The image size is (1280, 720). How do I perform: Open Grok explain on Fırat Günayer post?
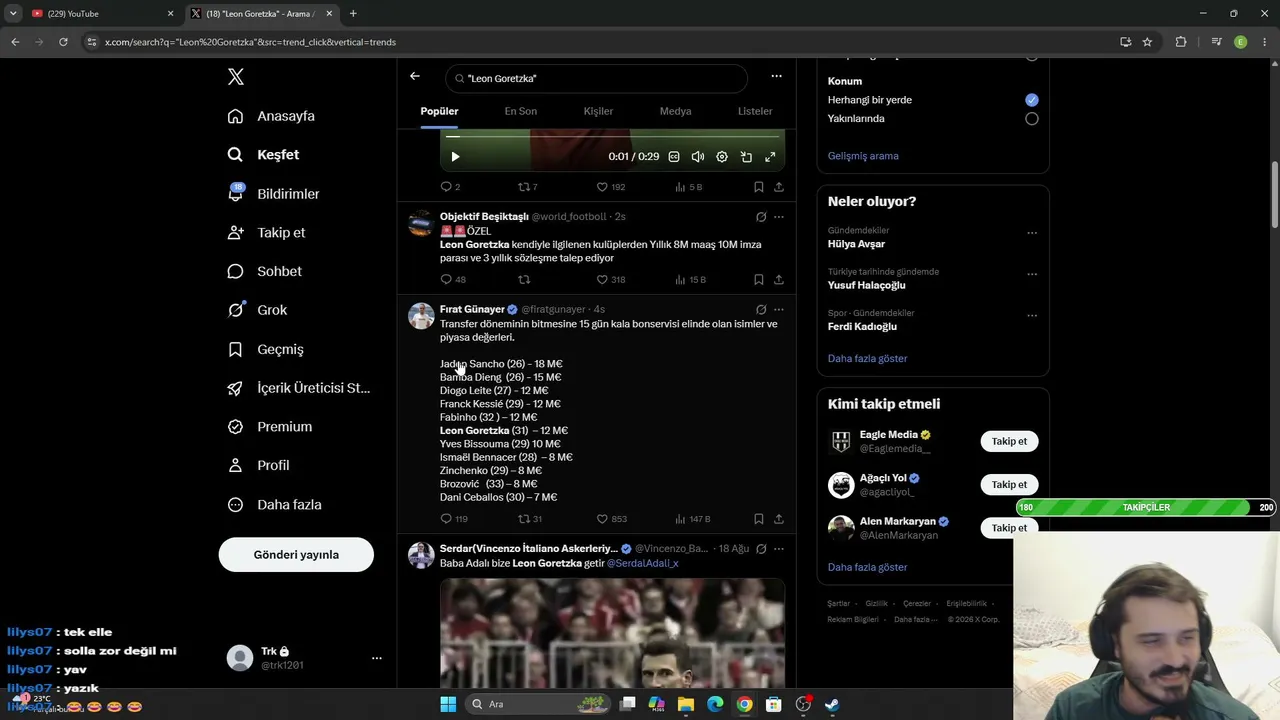coord(761,310)
